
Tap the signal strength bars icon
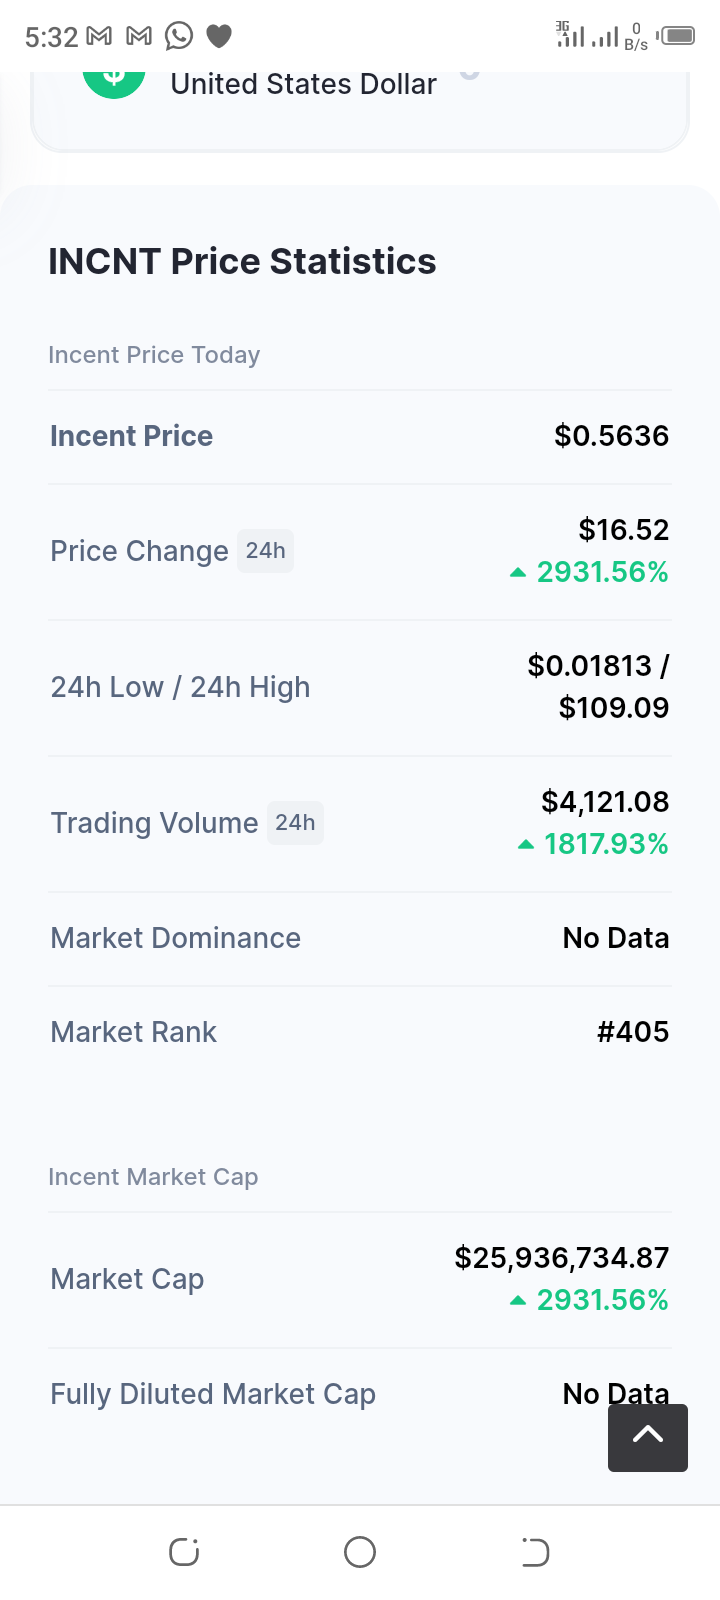(x=605, y=37)
